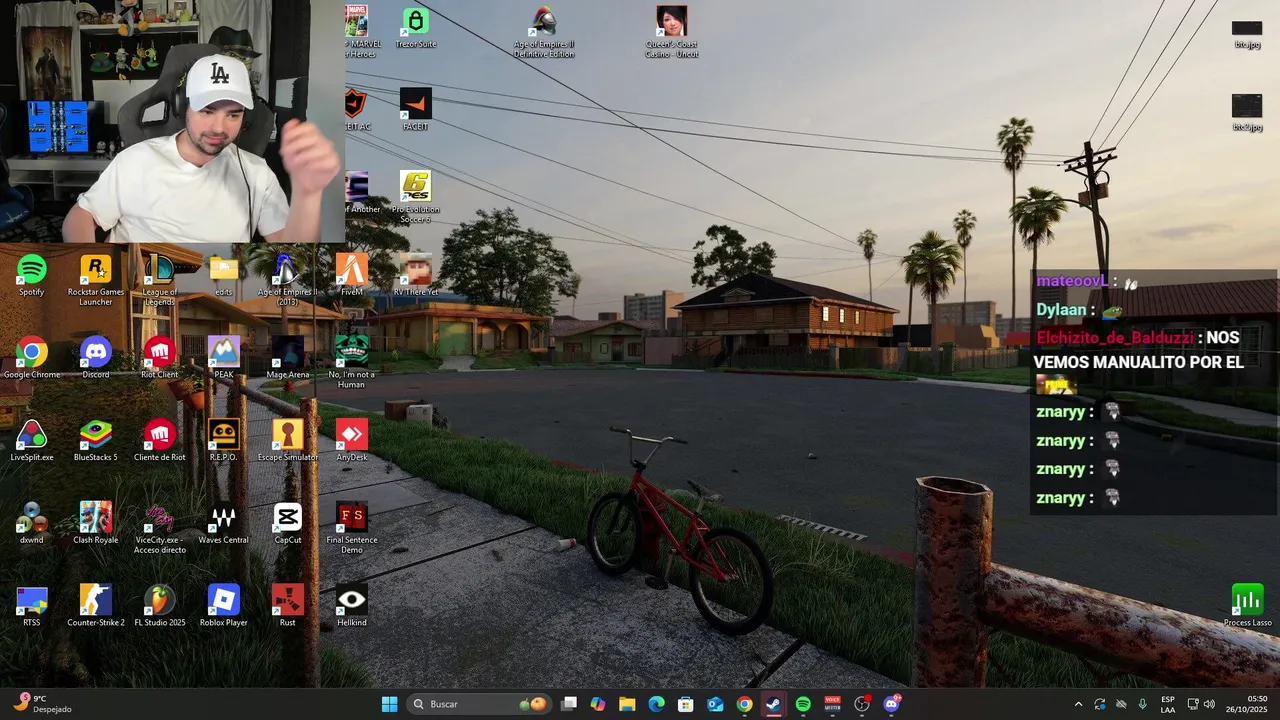Viewport: 1280px width, 720px height.
Task: Open ESP LAA keyboard language switcher
Action: [x=1168, y=704]
